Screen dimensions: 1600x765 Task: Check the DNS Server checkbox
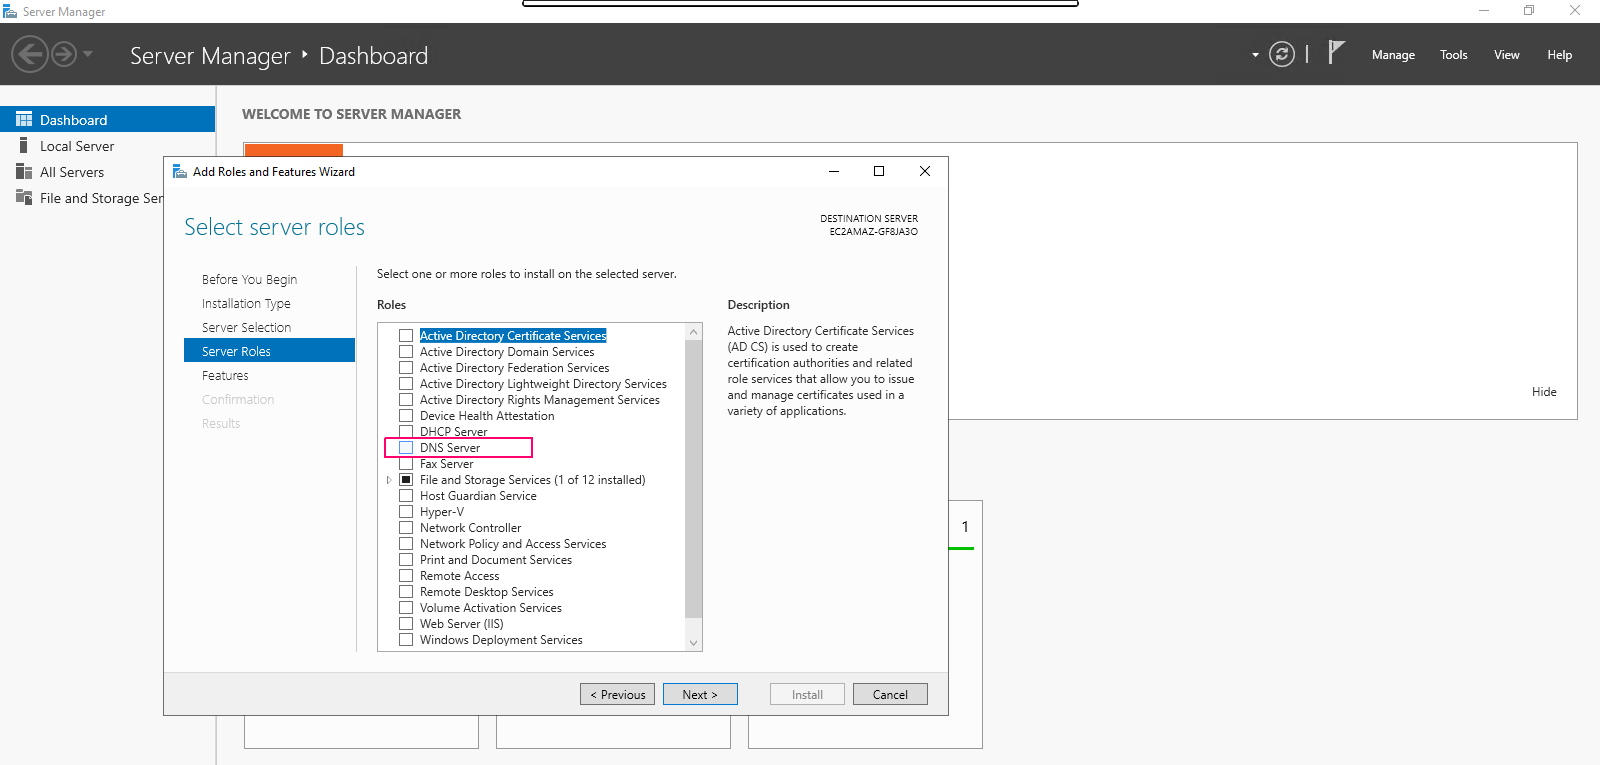coord(406,448)
